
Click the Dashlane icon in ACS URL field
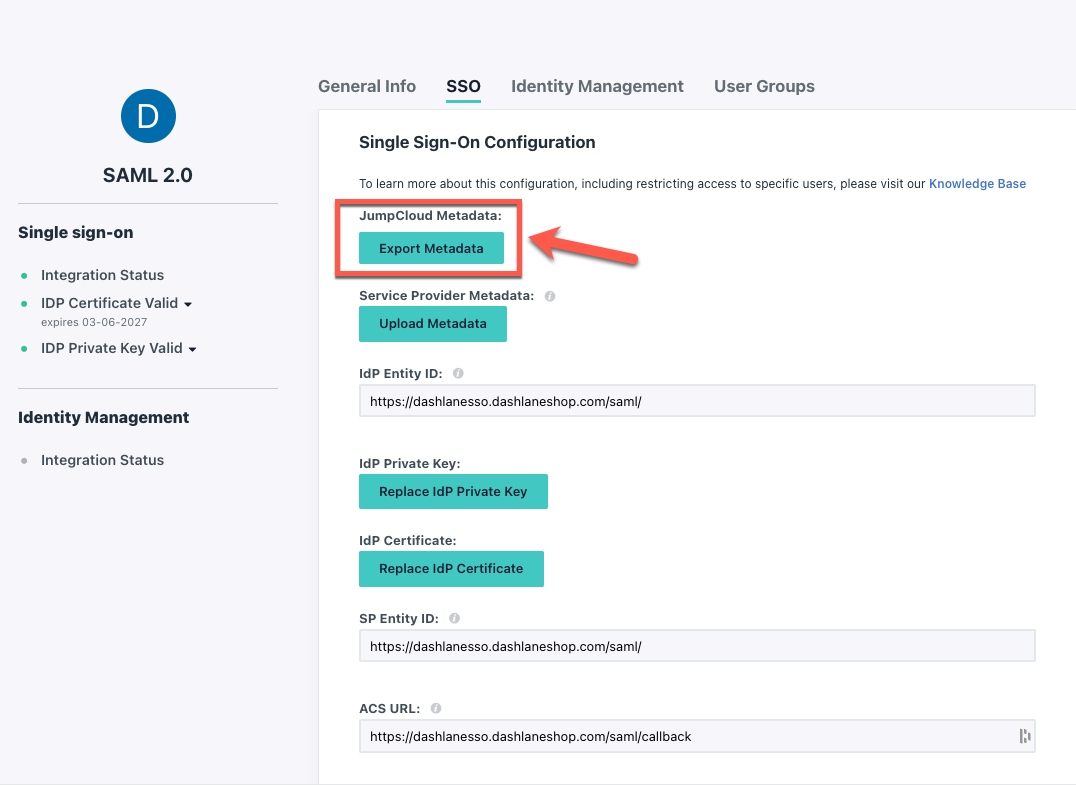[x=1025, y=736]
